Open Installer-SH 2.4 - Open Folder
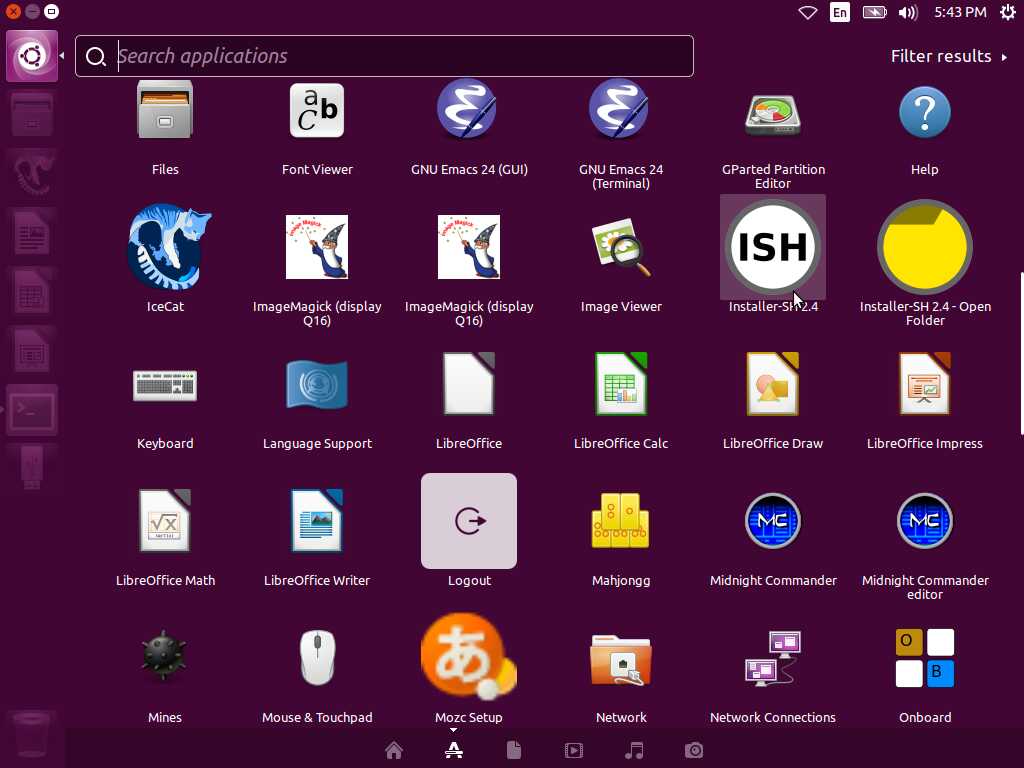Image resolution: width=1024 pixels, height=768 pixels. pos(925,248)
